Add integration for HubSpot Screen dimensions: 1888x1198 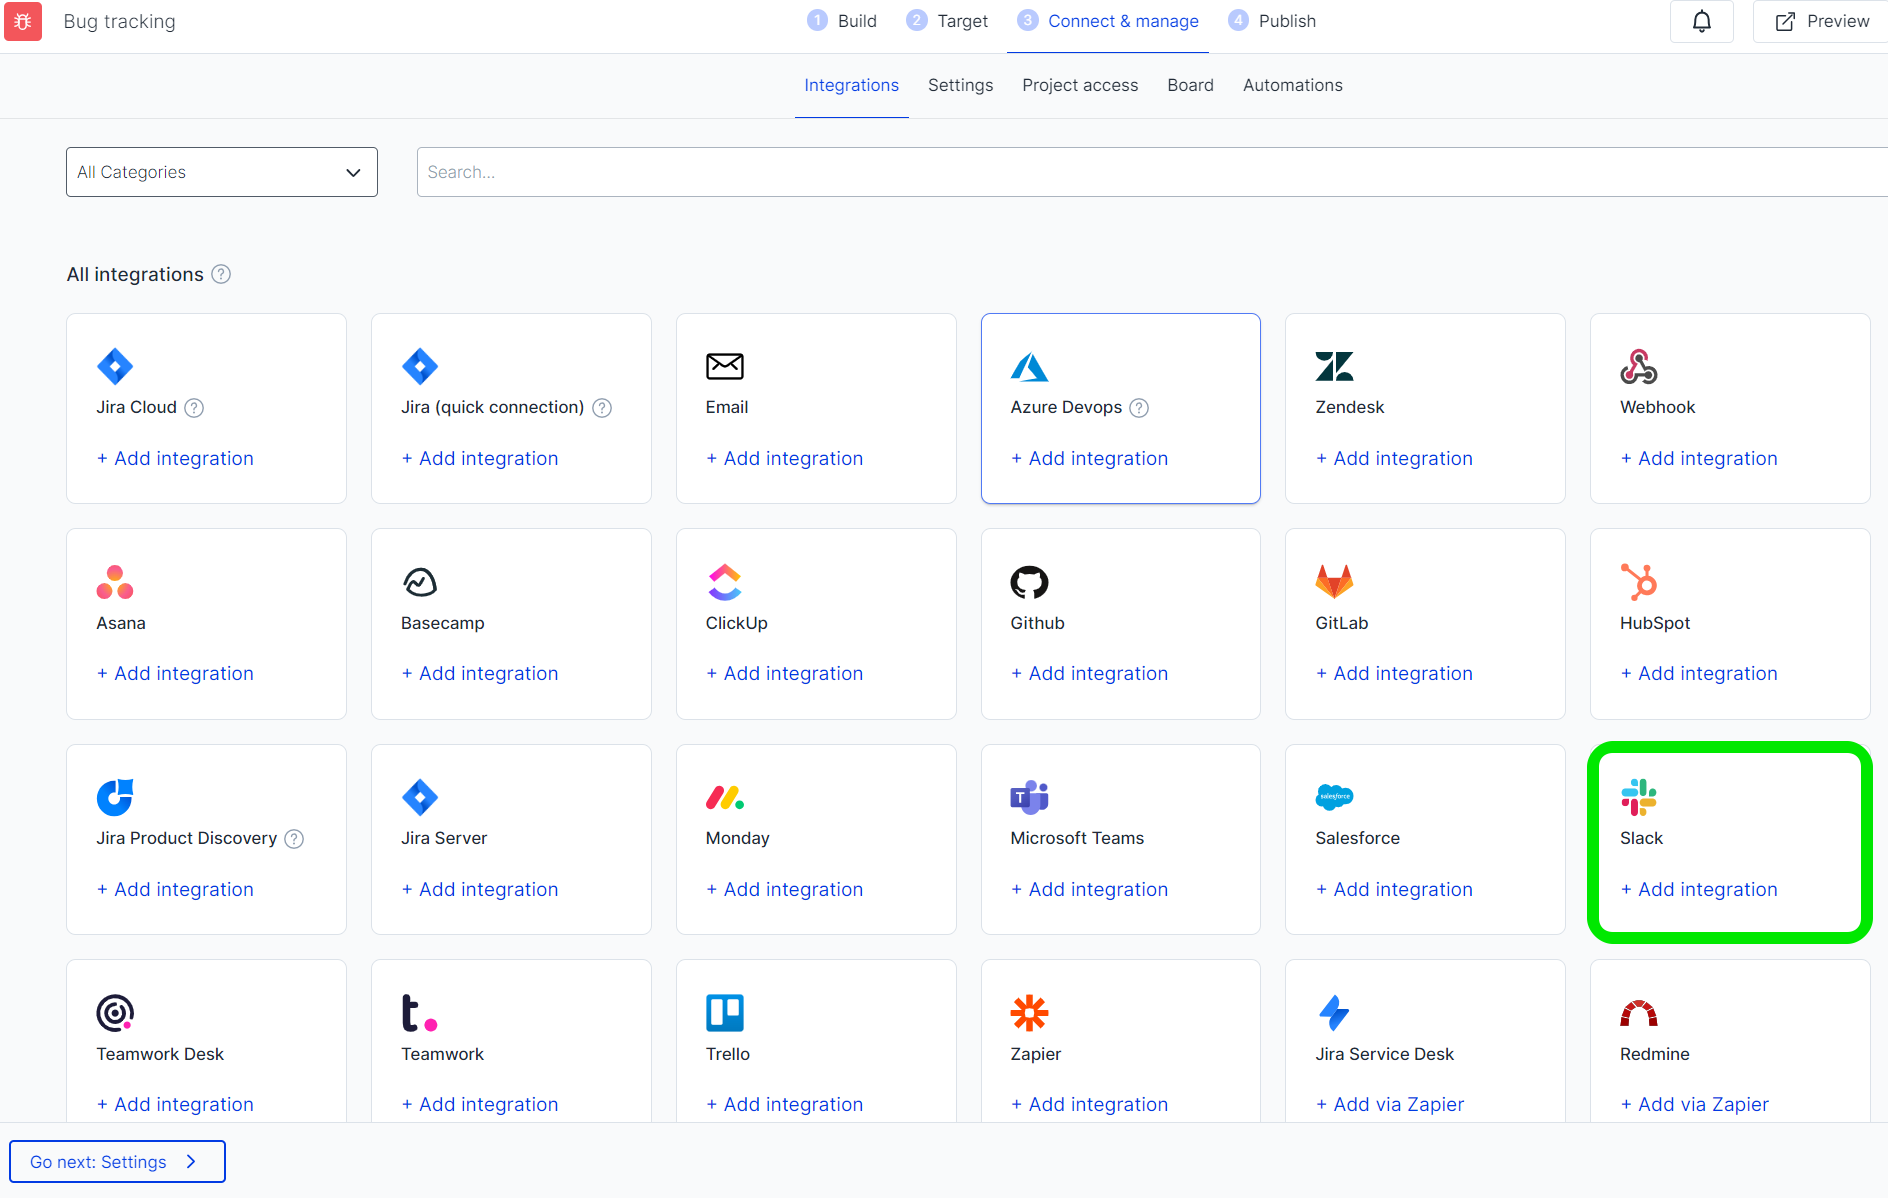[x=1699, y=673]
